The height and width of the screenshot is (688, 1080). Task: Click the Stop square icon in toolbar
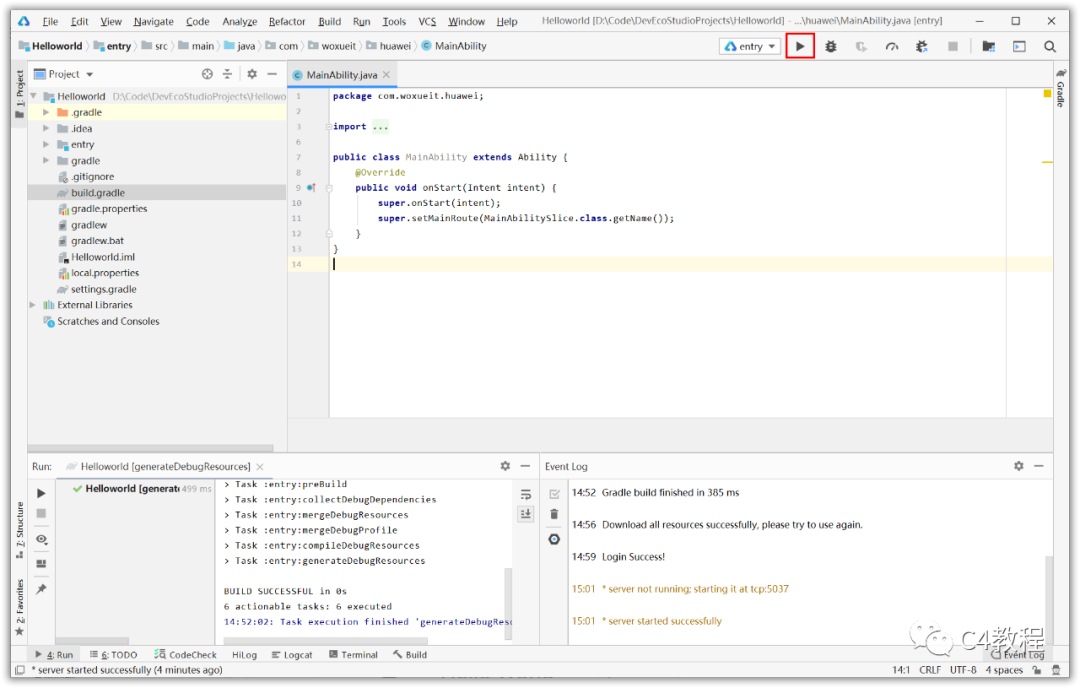(x=953, y=46)
